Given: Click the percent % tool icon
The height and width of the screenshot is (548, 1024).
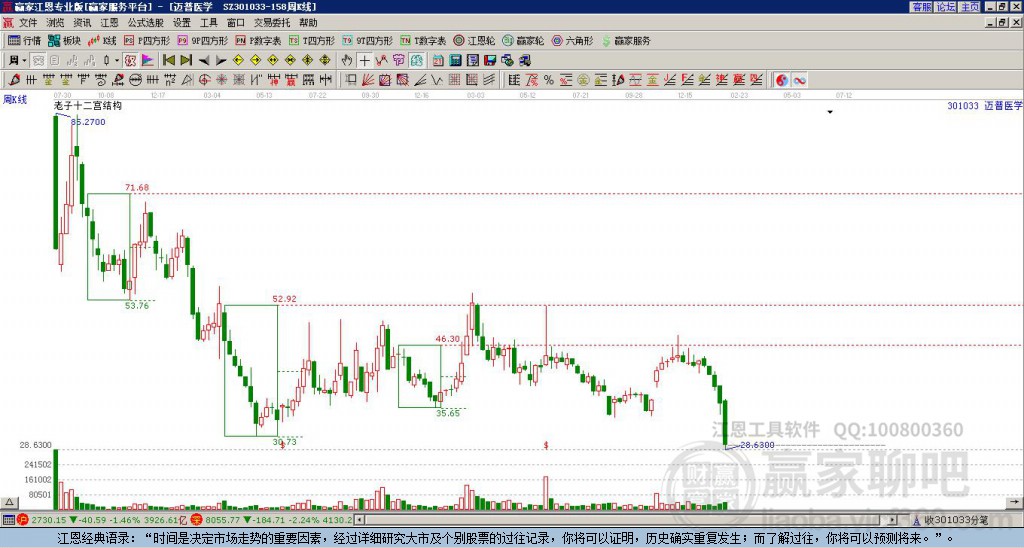Looking at the screenshot, I should point(549,80).
